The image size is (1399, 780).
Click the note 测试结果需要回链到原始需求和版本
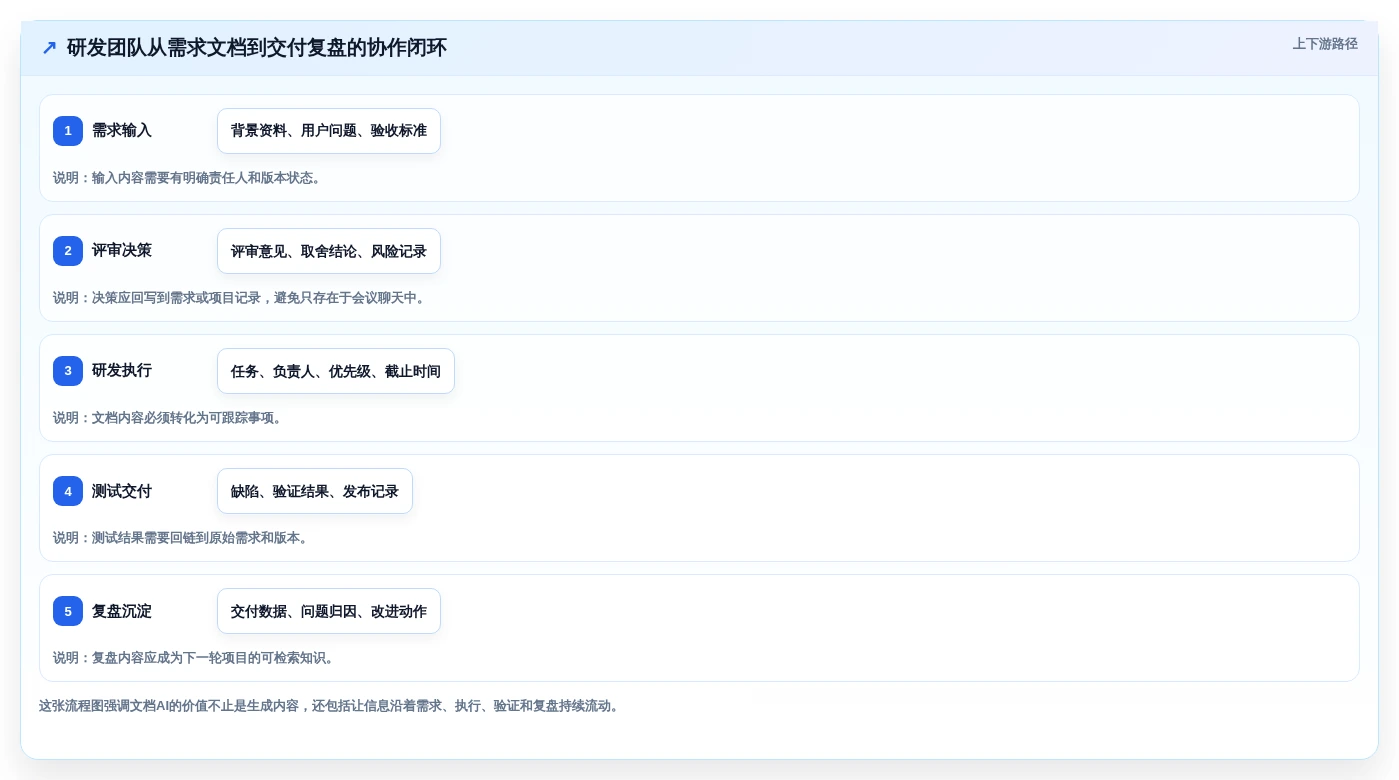[181, 538]
